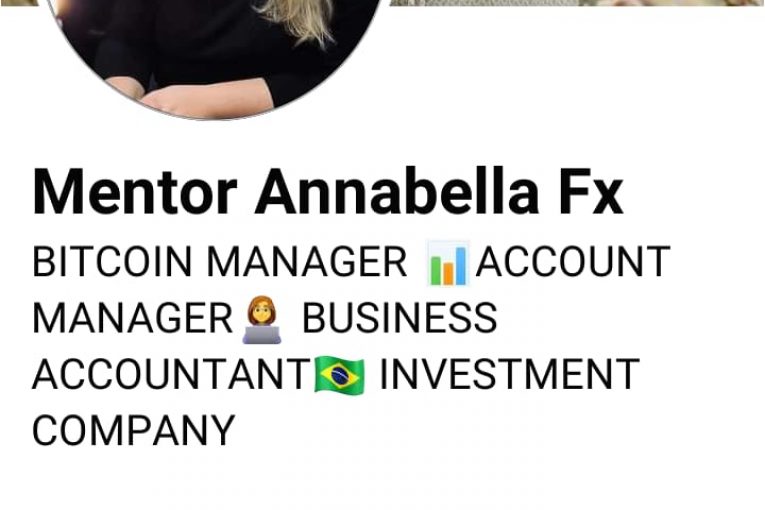
Task: Click the word COMPANY ending the bio
Action: tap(134, 430)
